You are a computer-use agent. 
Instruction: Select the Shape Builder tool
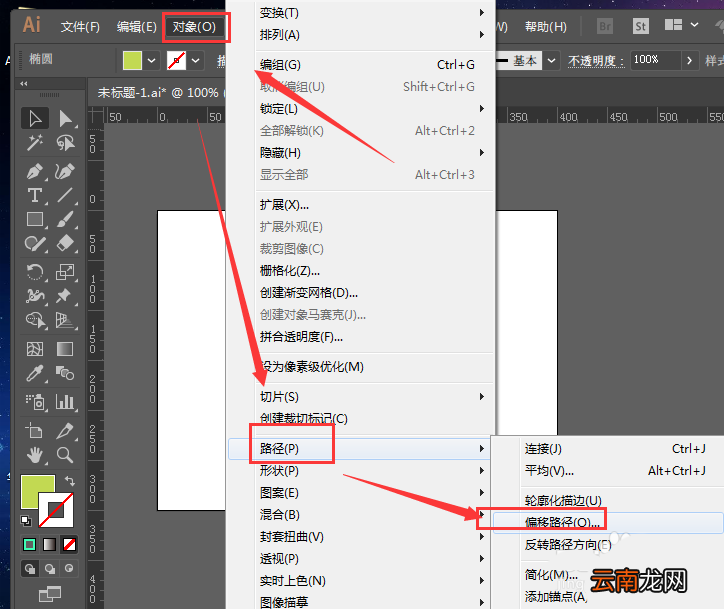(x=35, y=320)
